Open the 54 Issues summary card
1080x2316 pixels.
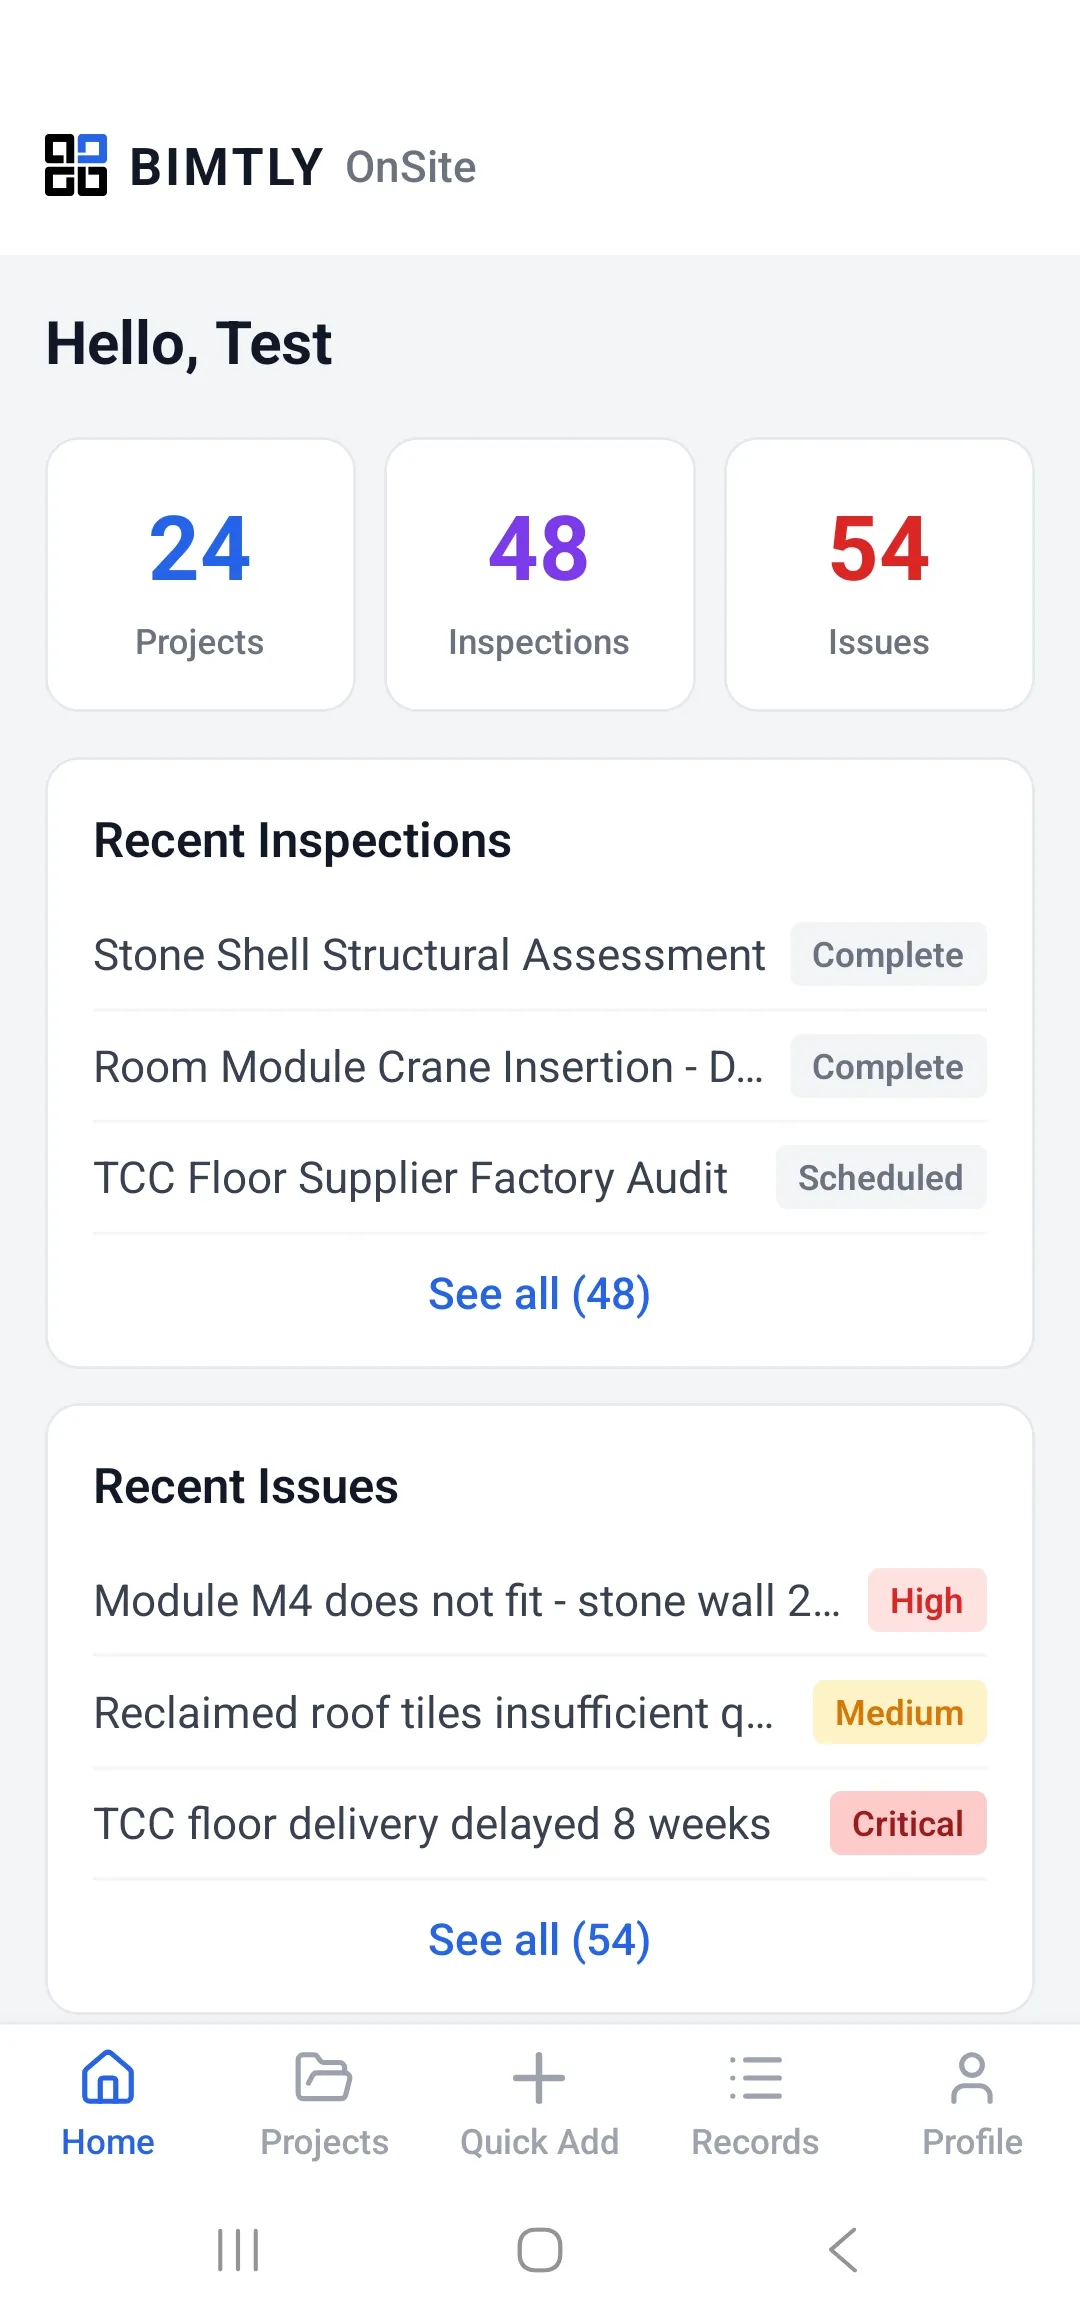[879, 575]
